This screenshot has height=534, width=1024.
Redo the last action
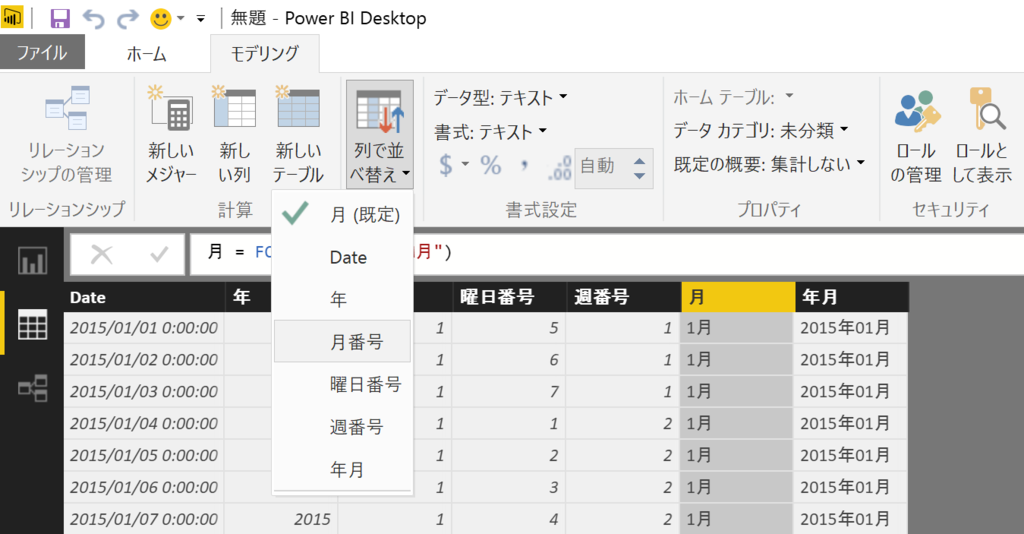point(127,18)
